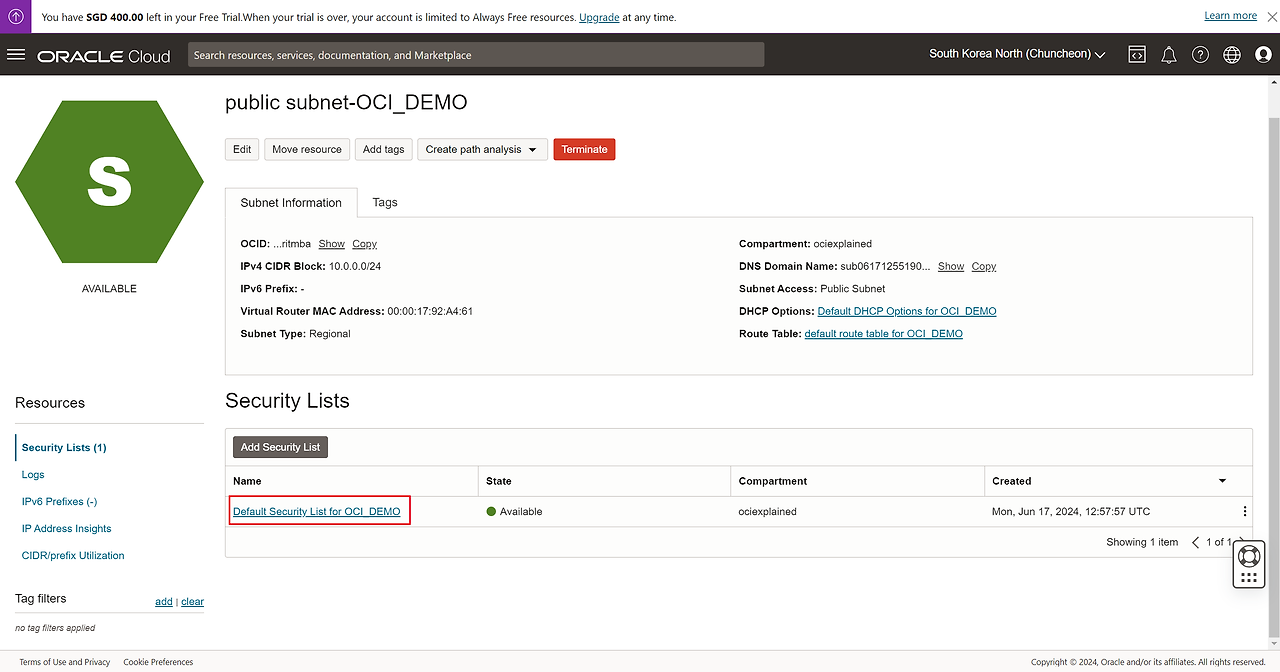Expand the South Korea North region selector
This screenshot has width=1280, height=672.
pos(1017,54)
